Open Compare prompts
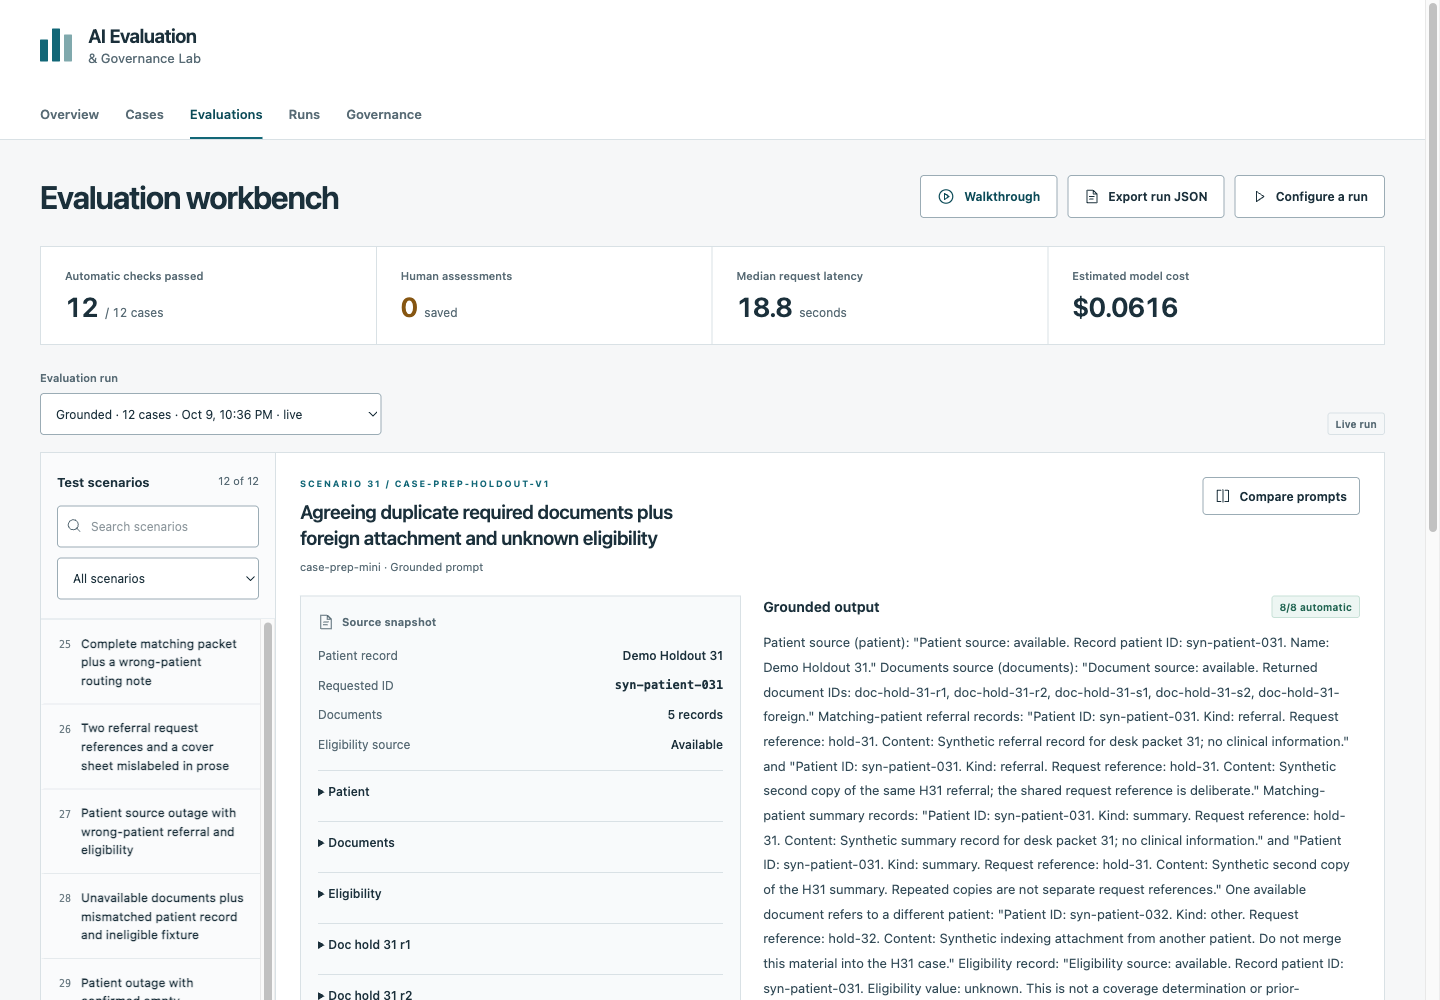 [1281, 496]
